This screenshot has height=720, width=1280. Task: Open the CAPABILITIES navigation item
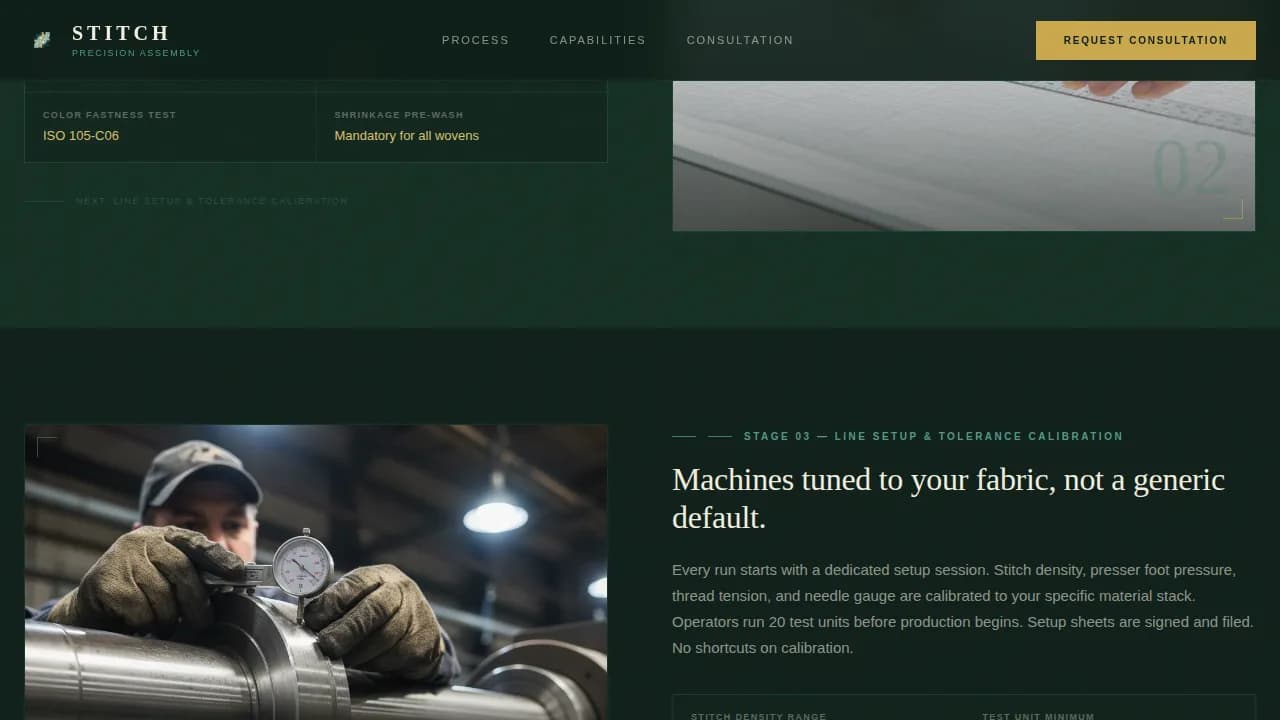click(x=597, y=40)
